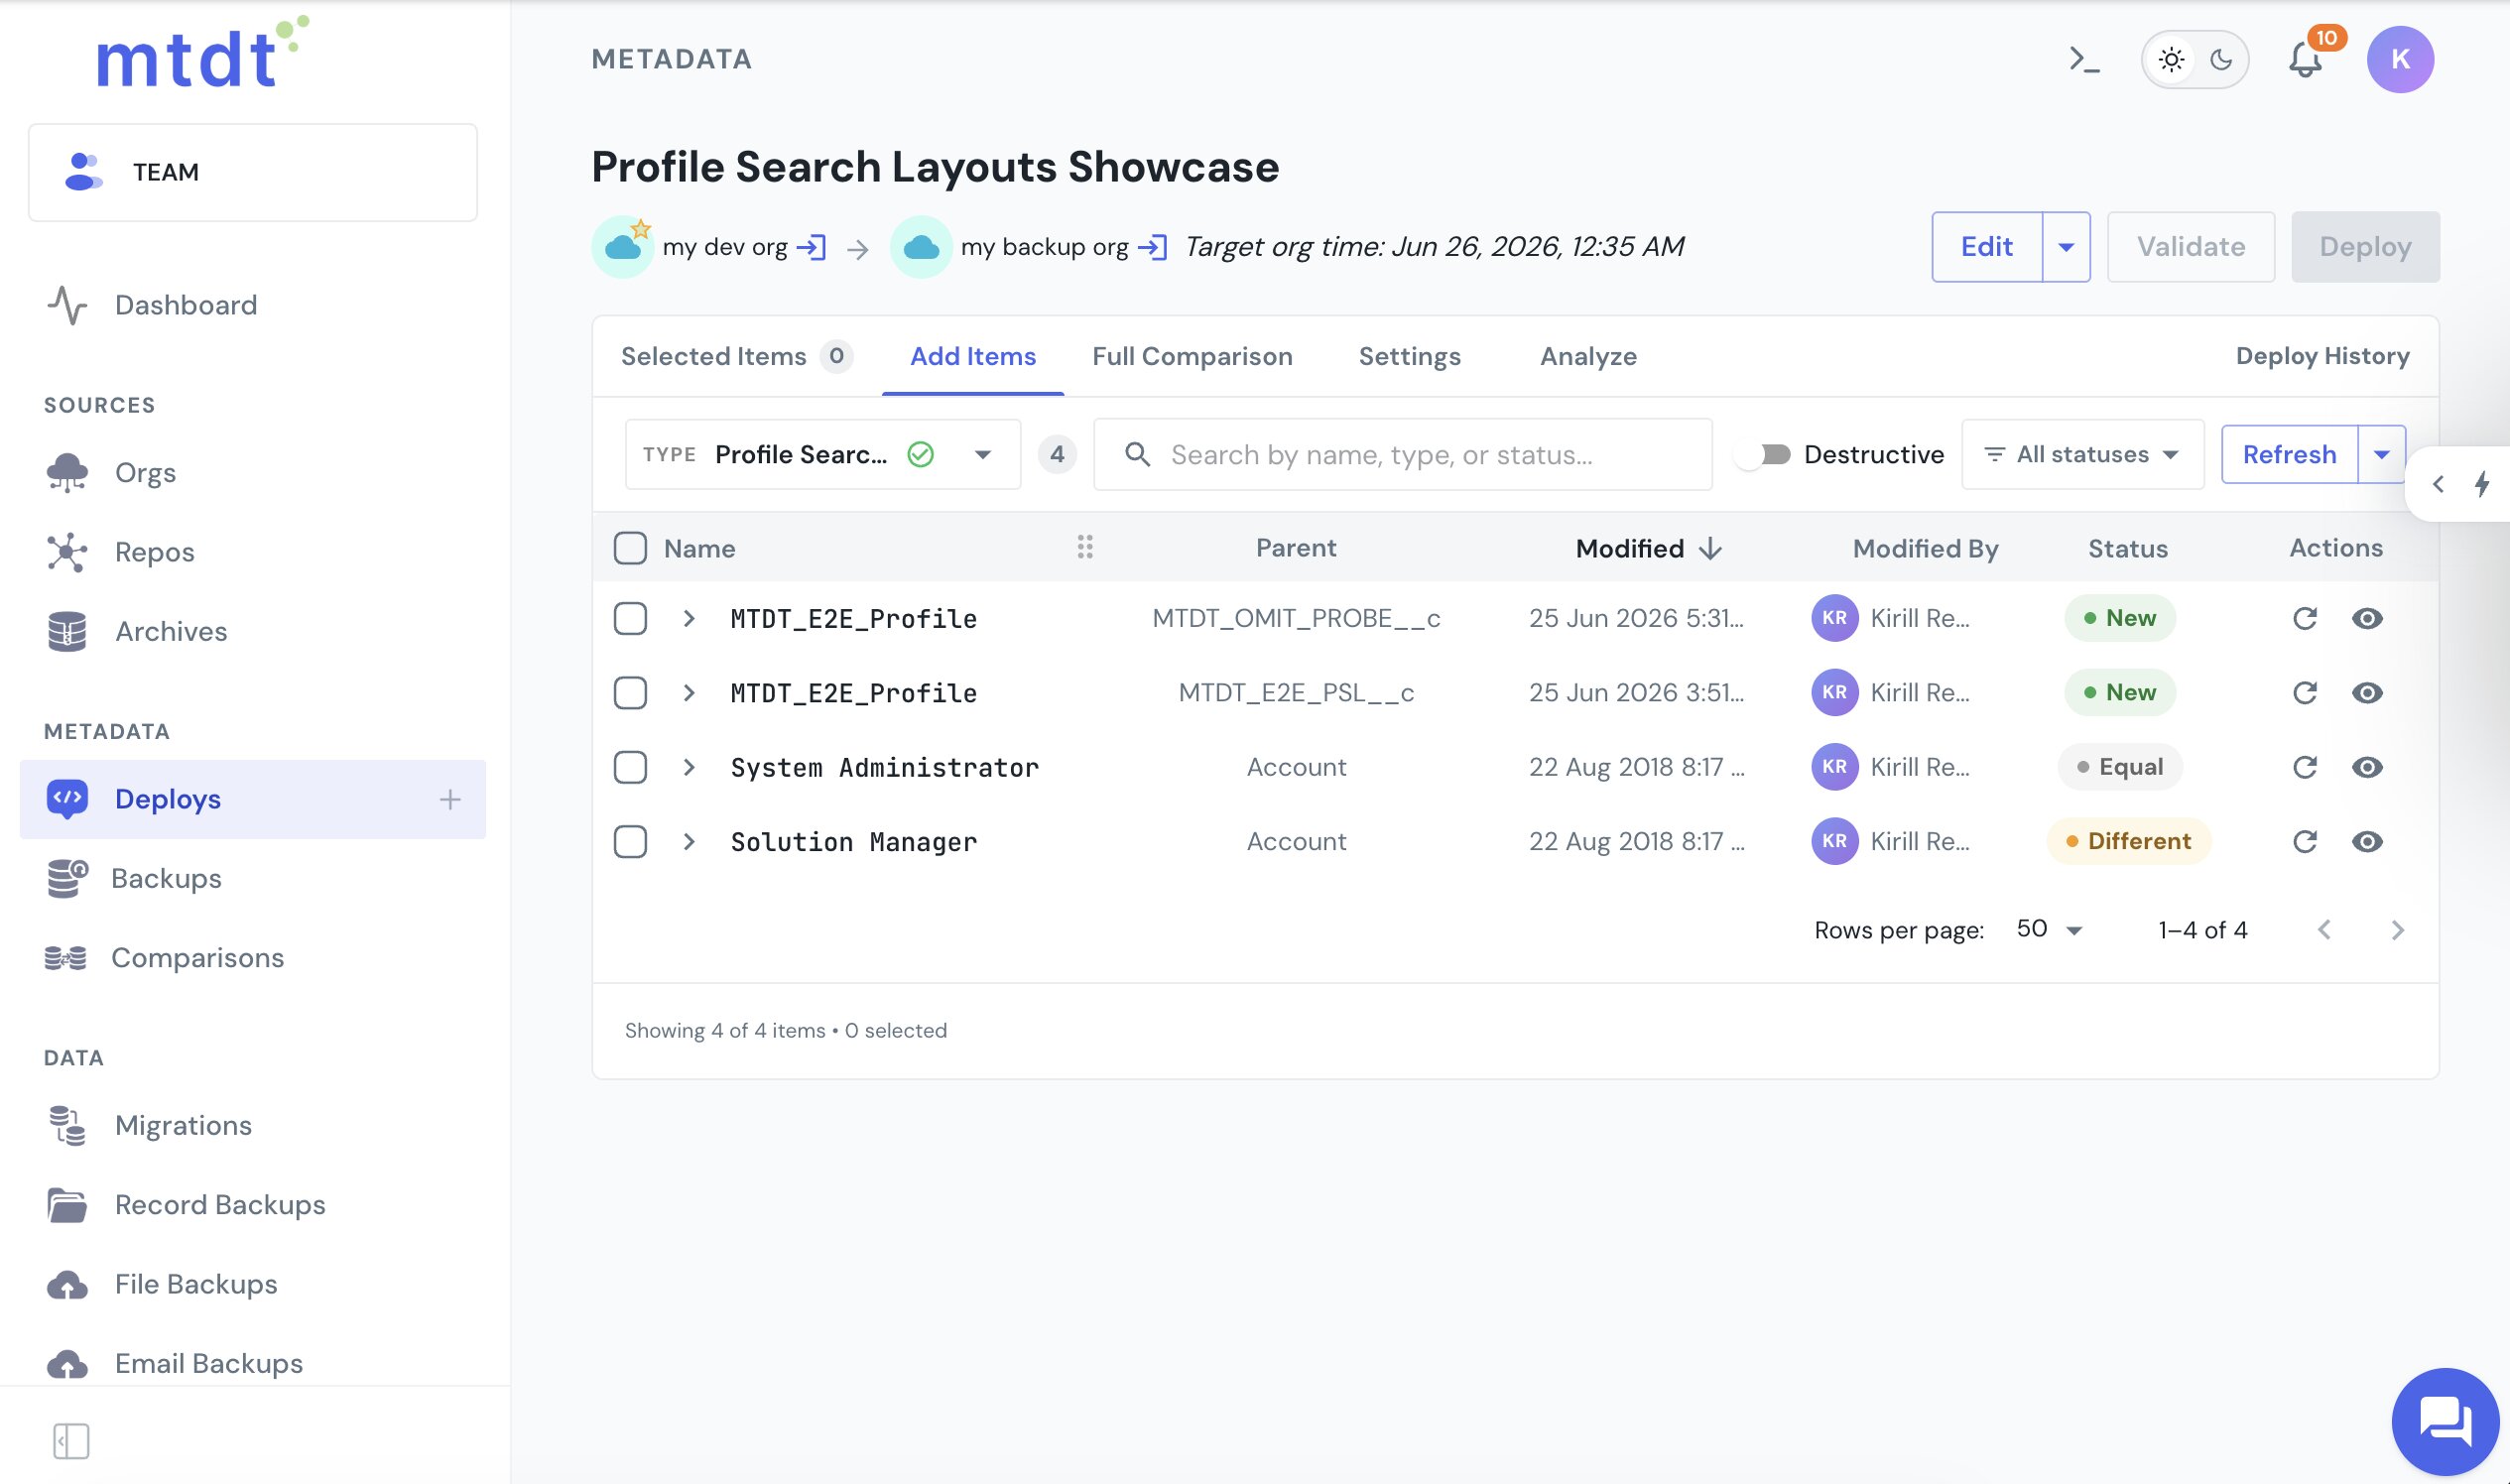Image resolution: width=2510 pixels, height=1484 pixels.
Task: View the MTDT_E2E_PSL__c row item
Action: [2367, 693]
